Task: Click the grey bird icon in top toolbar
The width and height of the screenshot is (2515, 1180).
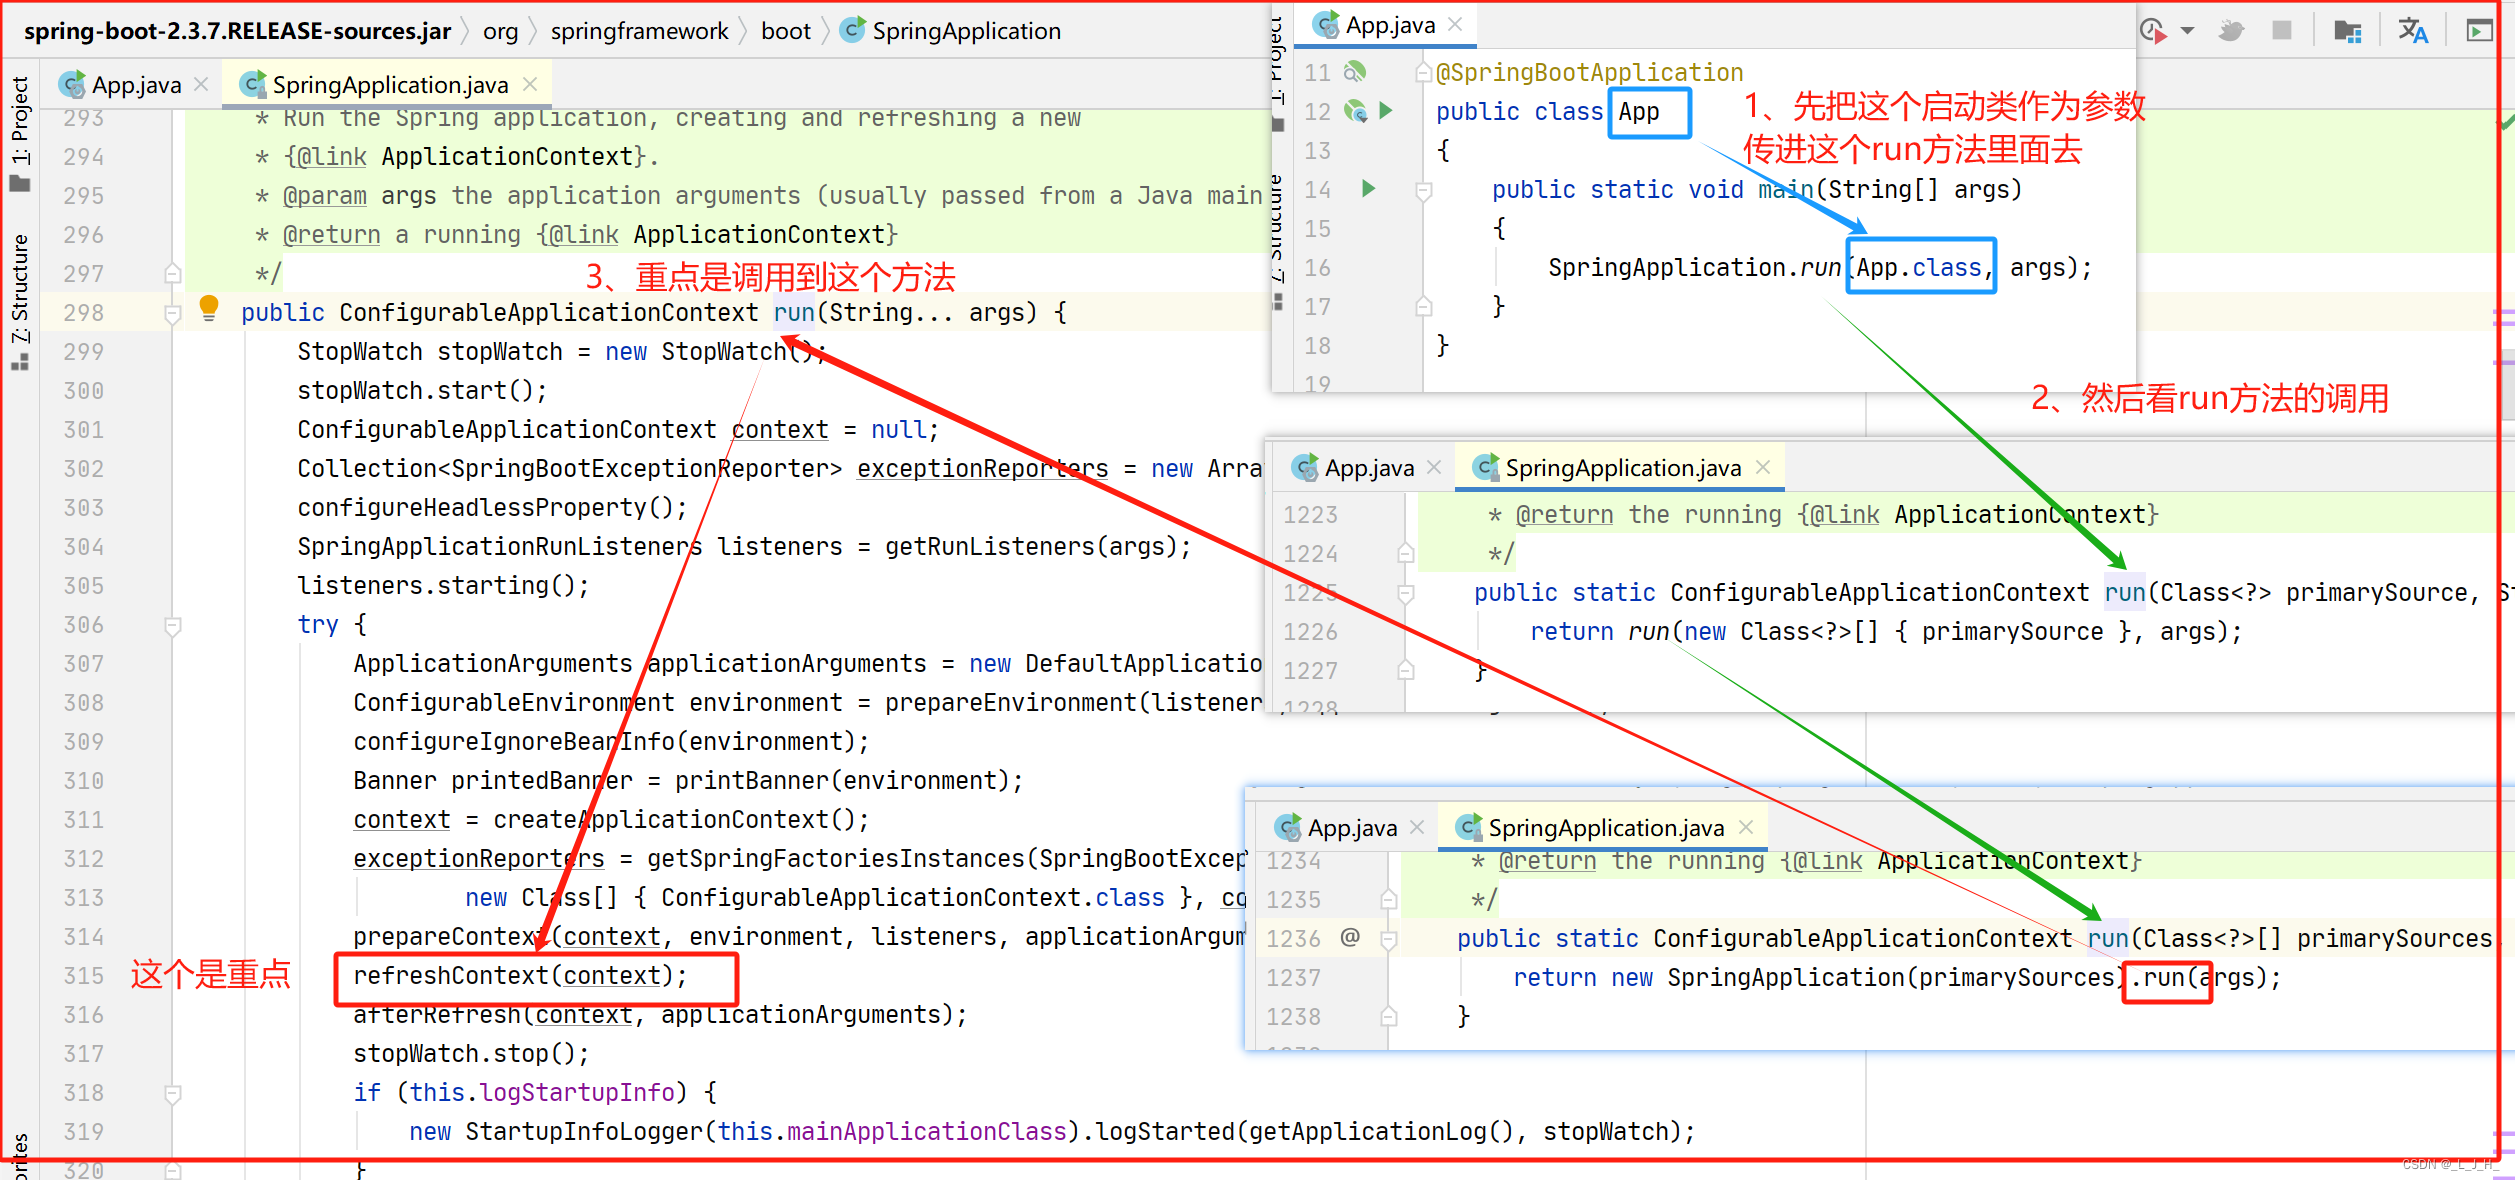Action: [x=2231, y=31]
